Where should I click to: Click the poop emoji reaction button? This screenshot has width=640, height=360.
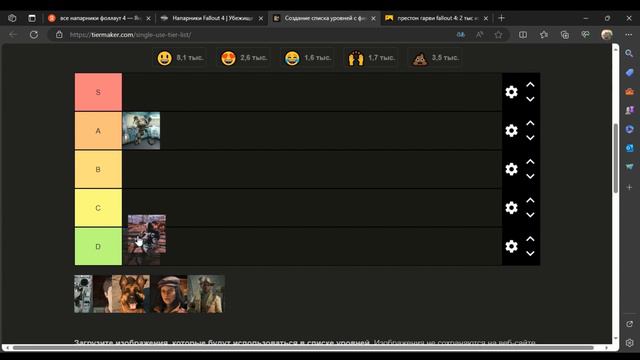tap(435, 58)
